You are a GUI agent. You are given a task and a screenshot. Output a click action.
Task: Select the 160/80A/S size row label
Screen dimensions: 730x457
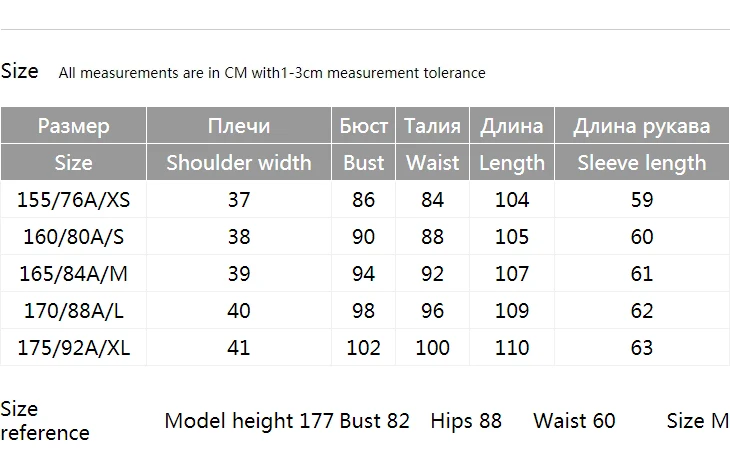74,236
